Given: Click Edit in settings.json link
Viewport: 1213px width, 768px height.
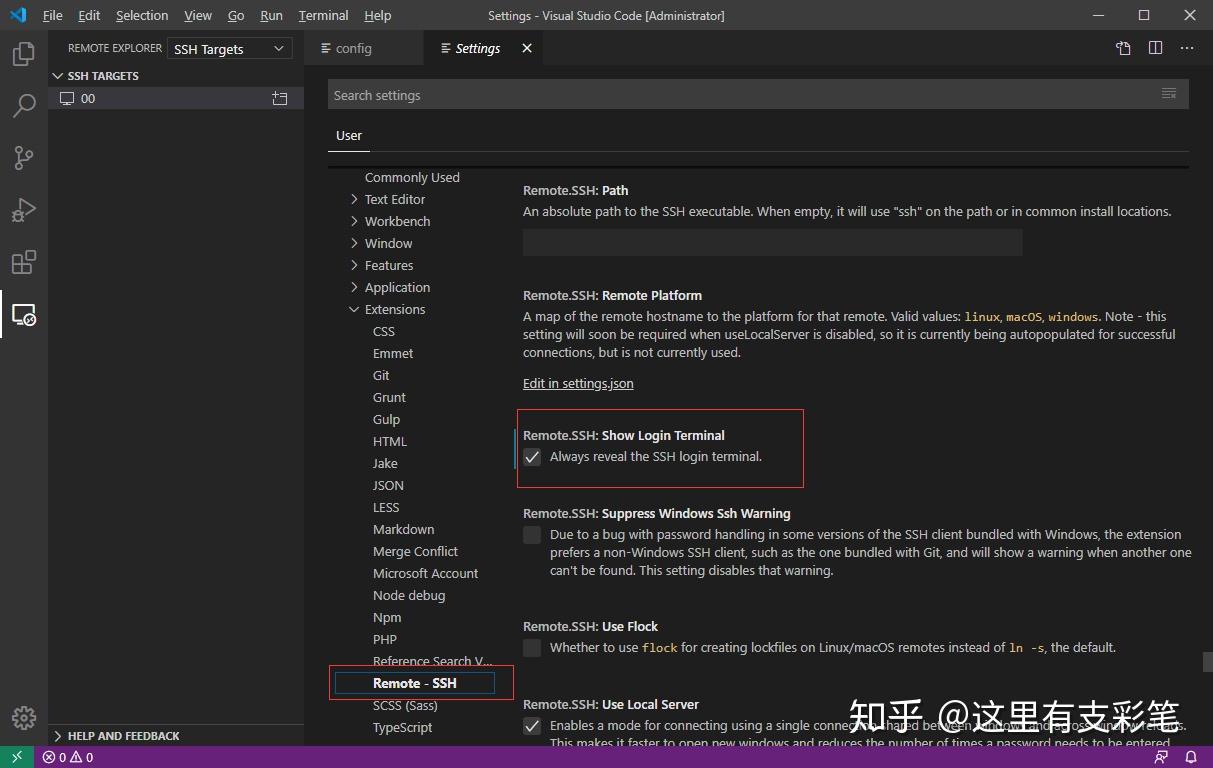Looking at the screenshot, I should [578, 383].
